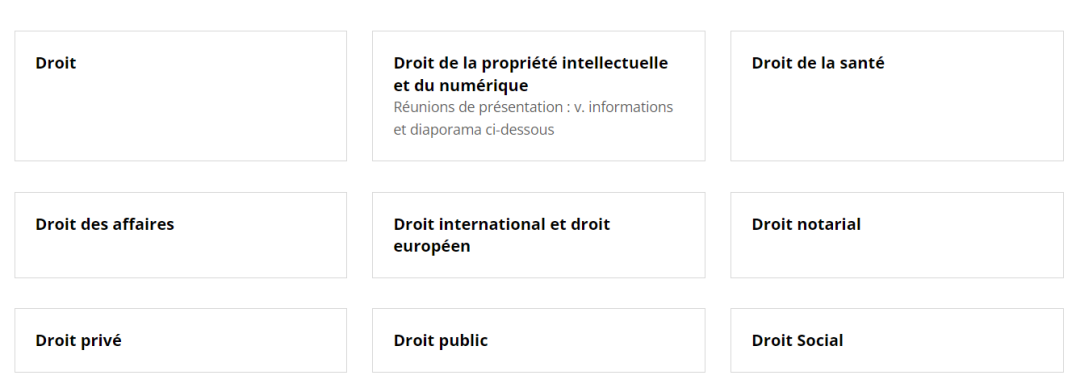Choose the Droit des affaires tile
The width and height of the screenshot is (1080, 392).
(x=180, y=235)
